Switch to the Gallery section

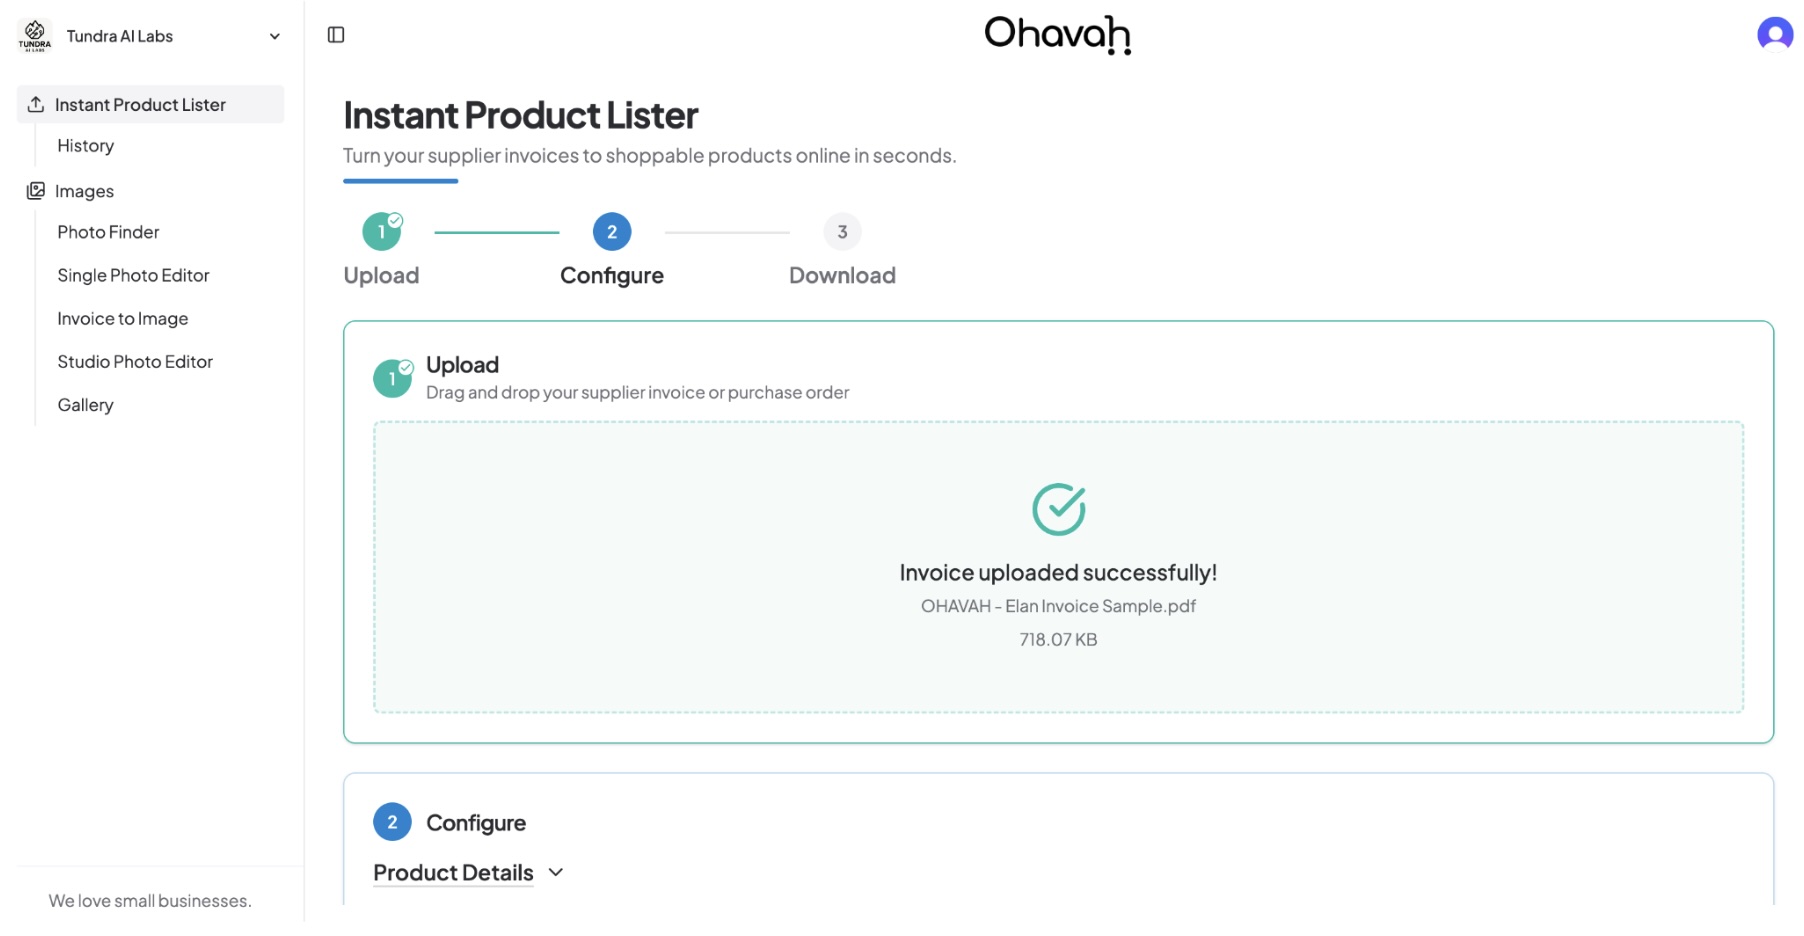[85, 404]
